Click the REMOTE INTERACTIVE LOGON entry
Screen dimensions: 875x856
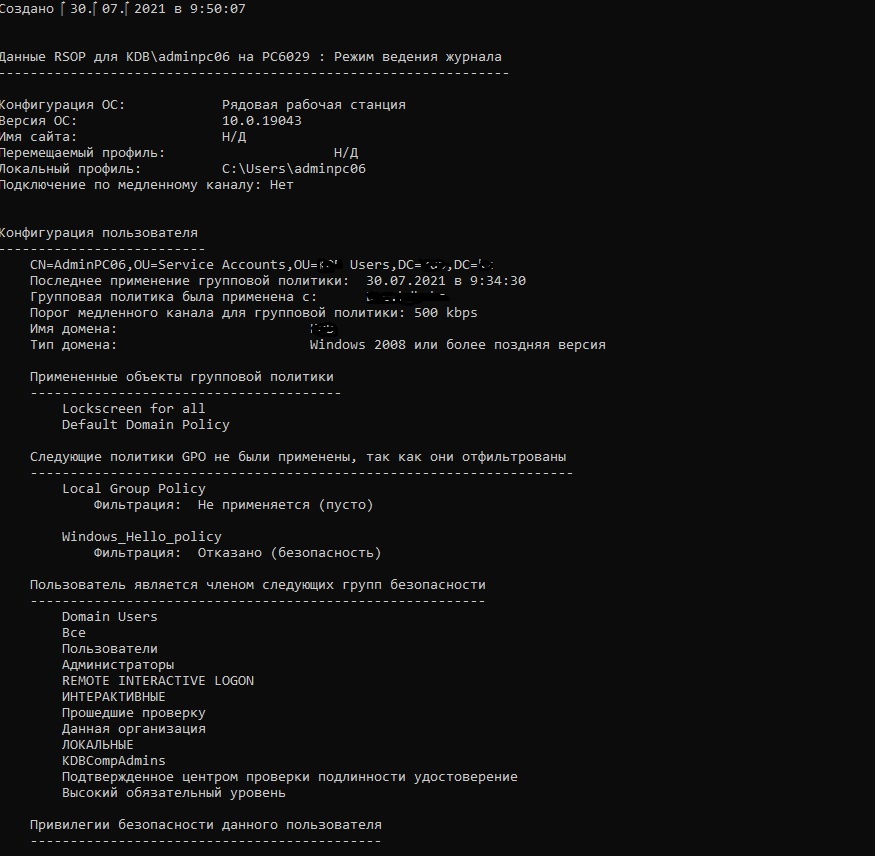[158, 681]
